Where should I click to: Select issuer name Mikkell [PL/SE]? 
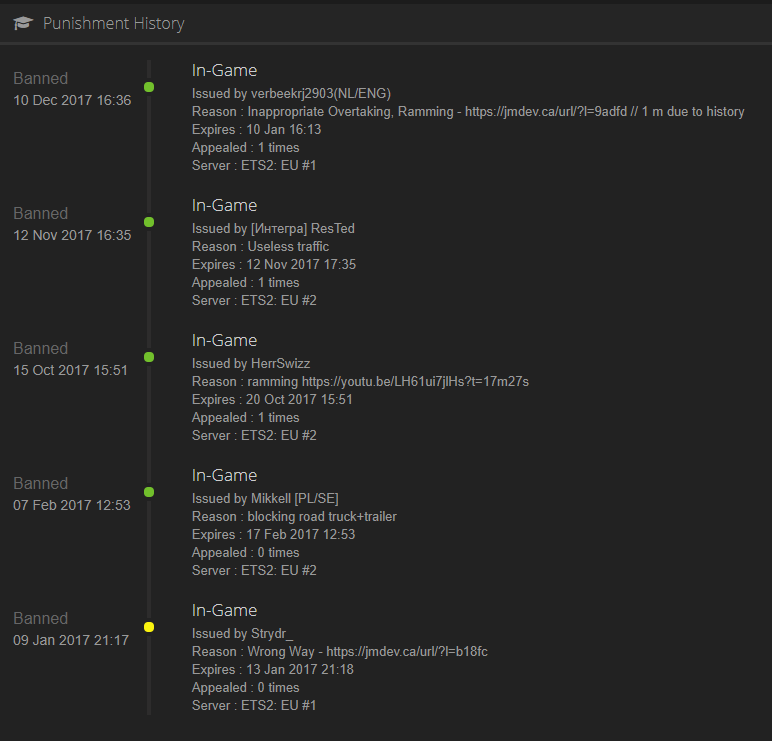point(294,498)
